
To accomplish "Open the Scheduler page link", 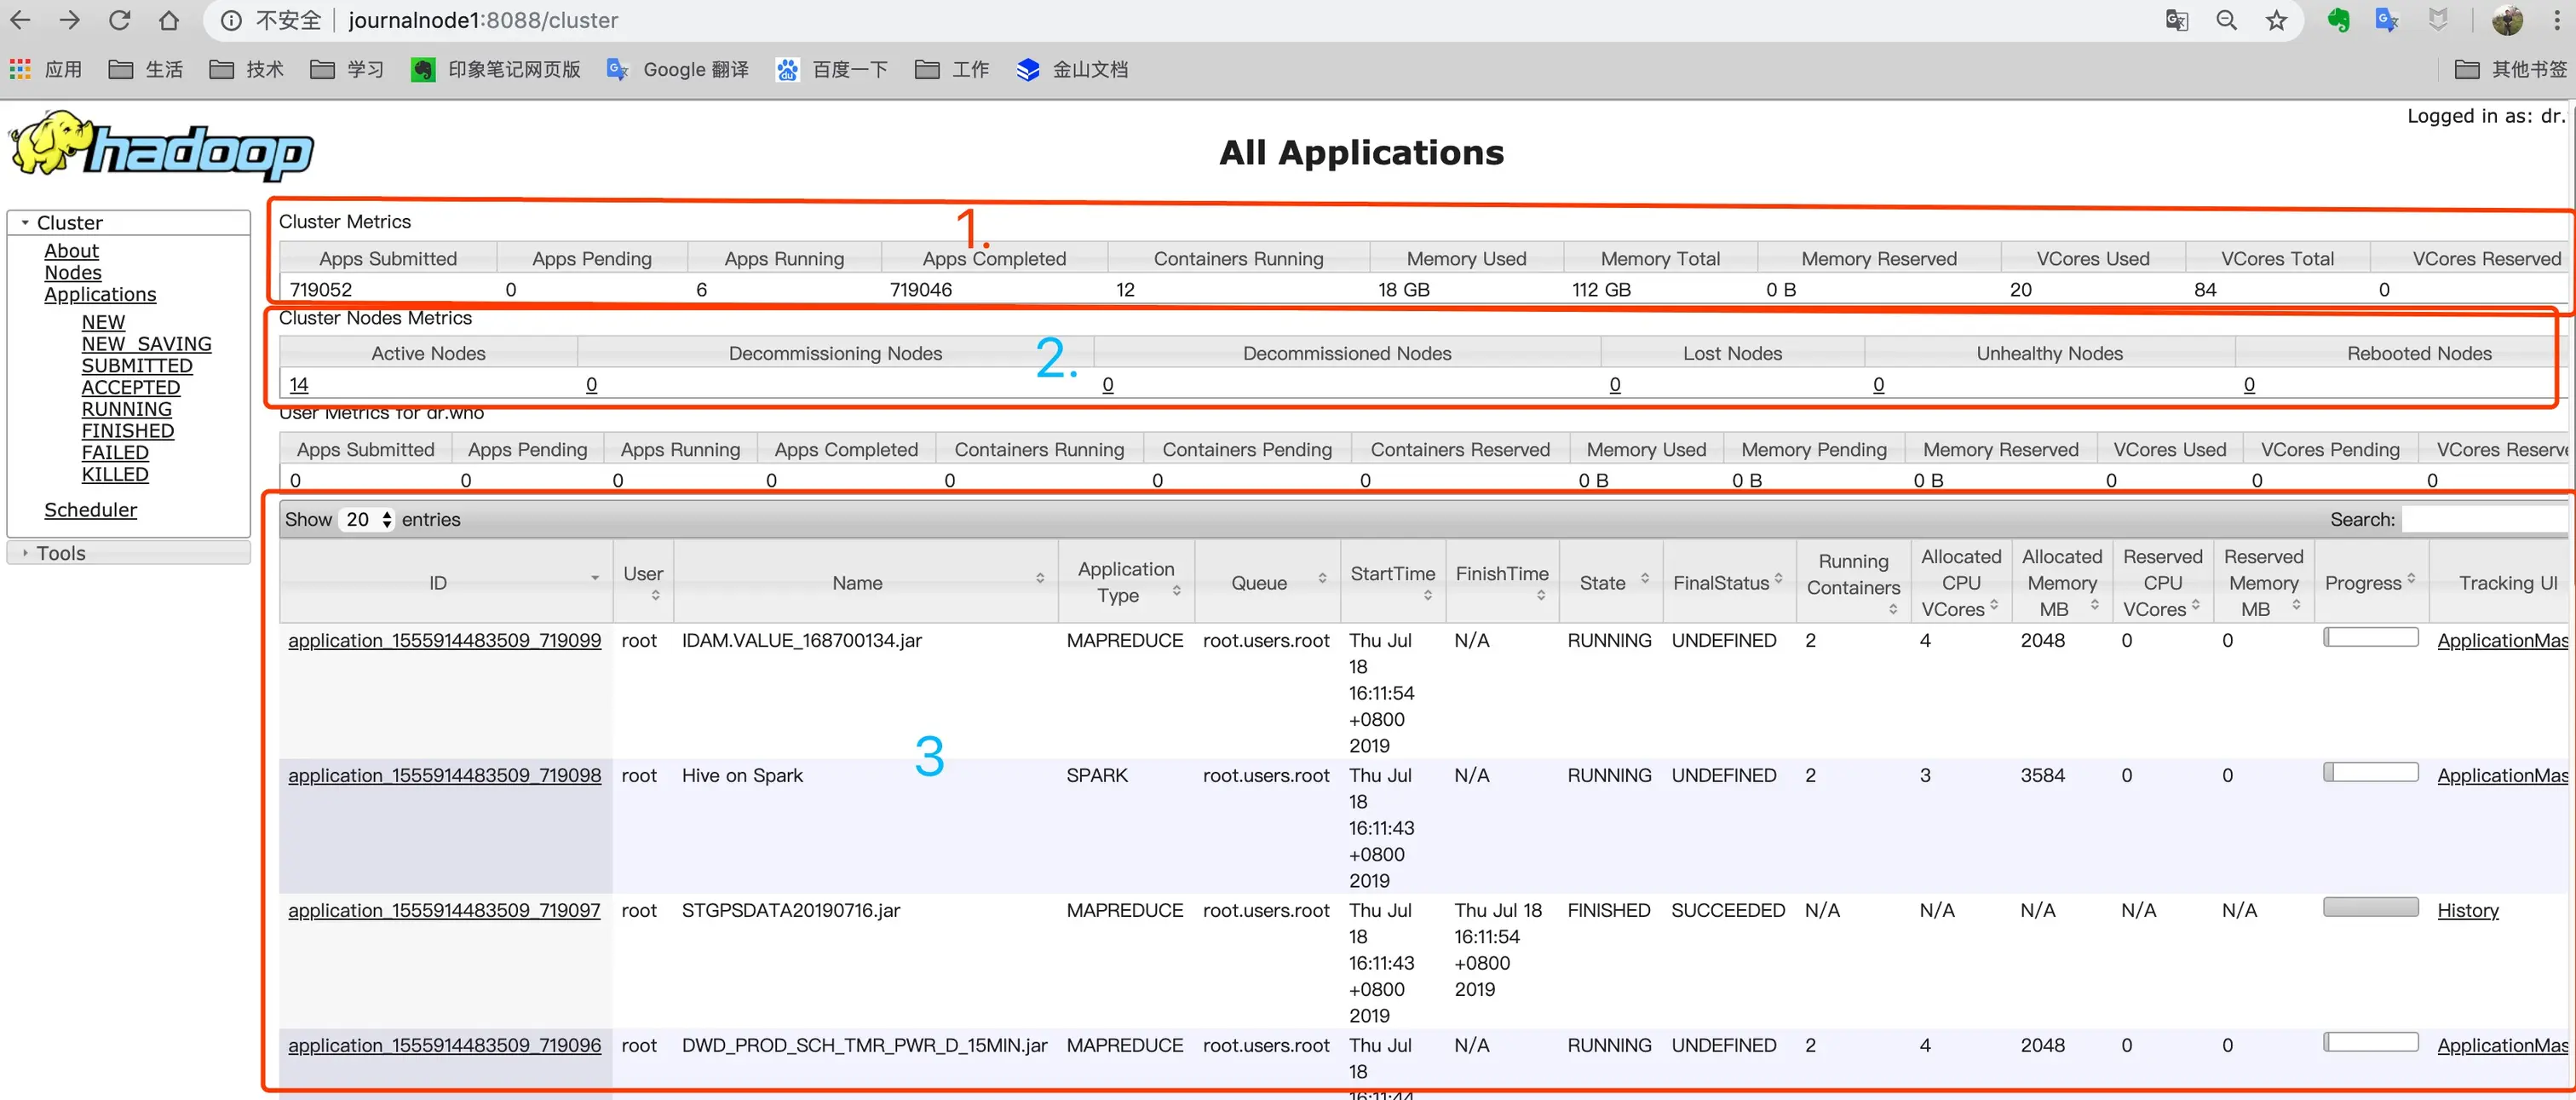I will coord(90,510).
